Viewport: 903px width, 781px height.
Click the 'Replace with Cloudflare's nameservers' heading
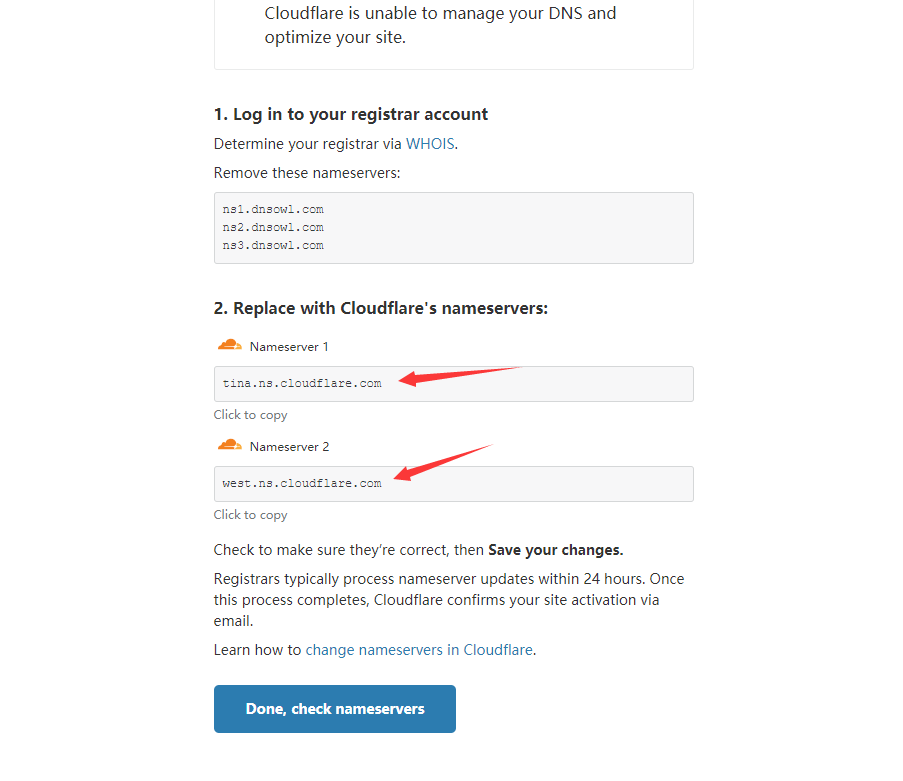(x=381, y=308)
